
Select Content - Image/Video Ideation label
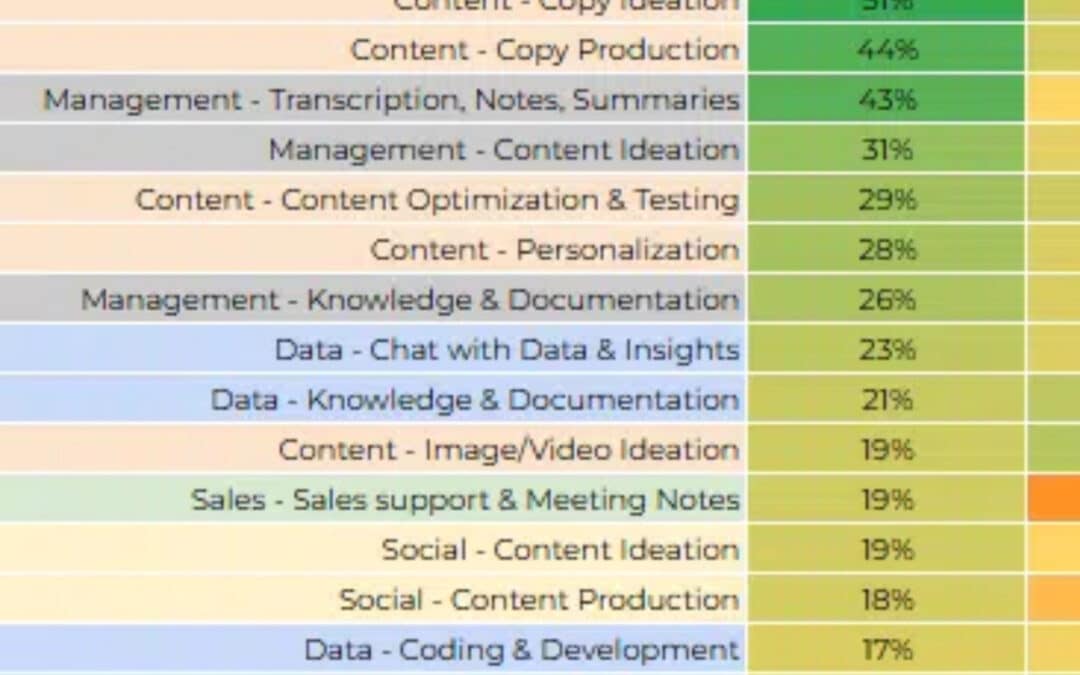[x=509, y=450]
